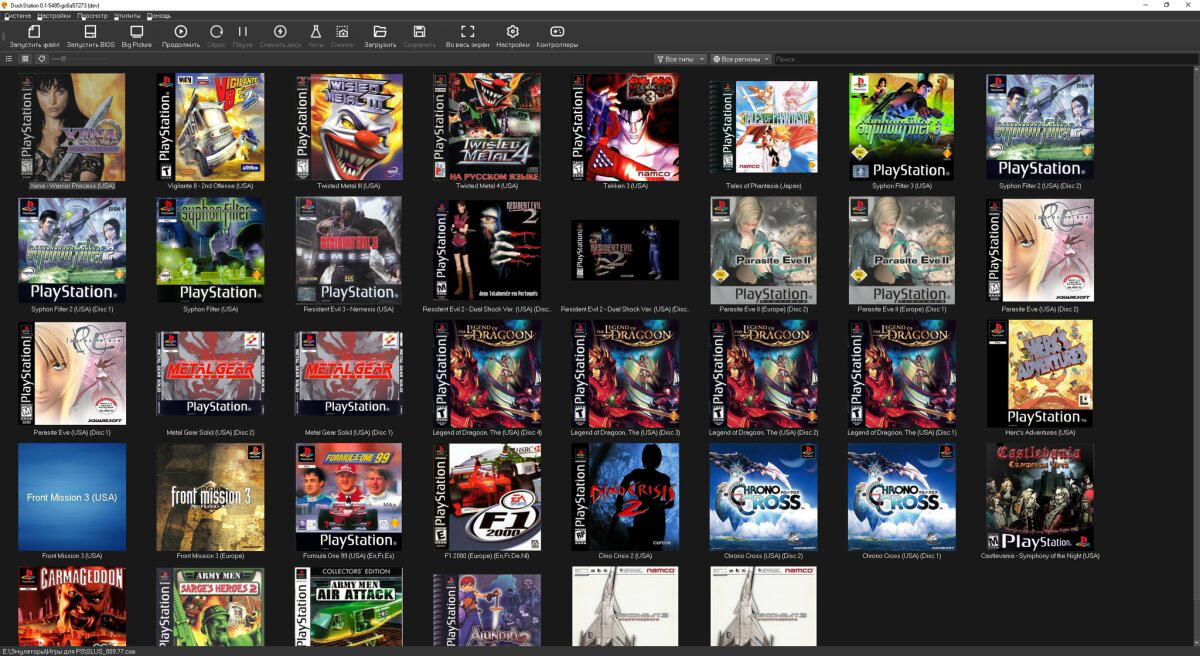Adjust the cover size slider

coord(82,59)
